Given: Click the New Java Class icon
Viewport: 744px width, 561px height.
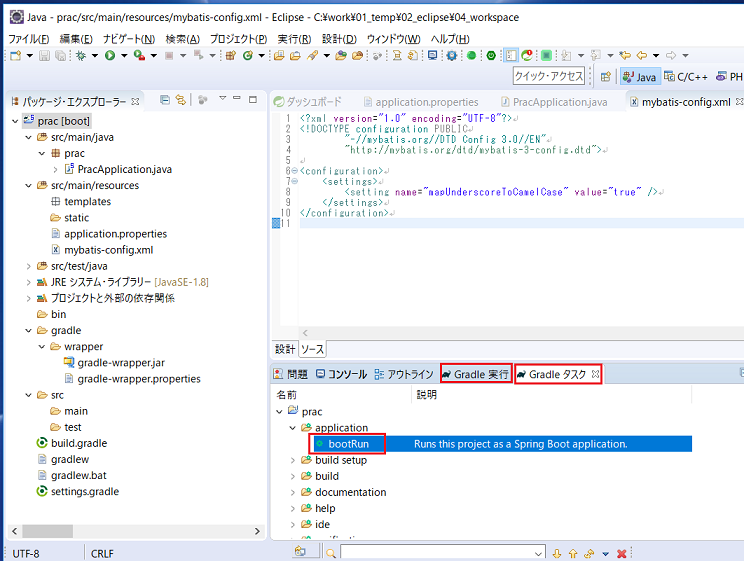Looking at the screenshot, I should [247, 56].
